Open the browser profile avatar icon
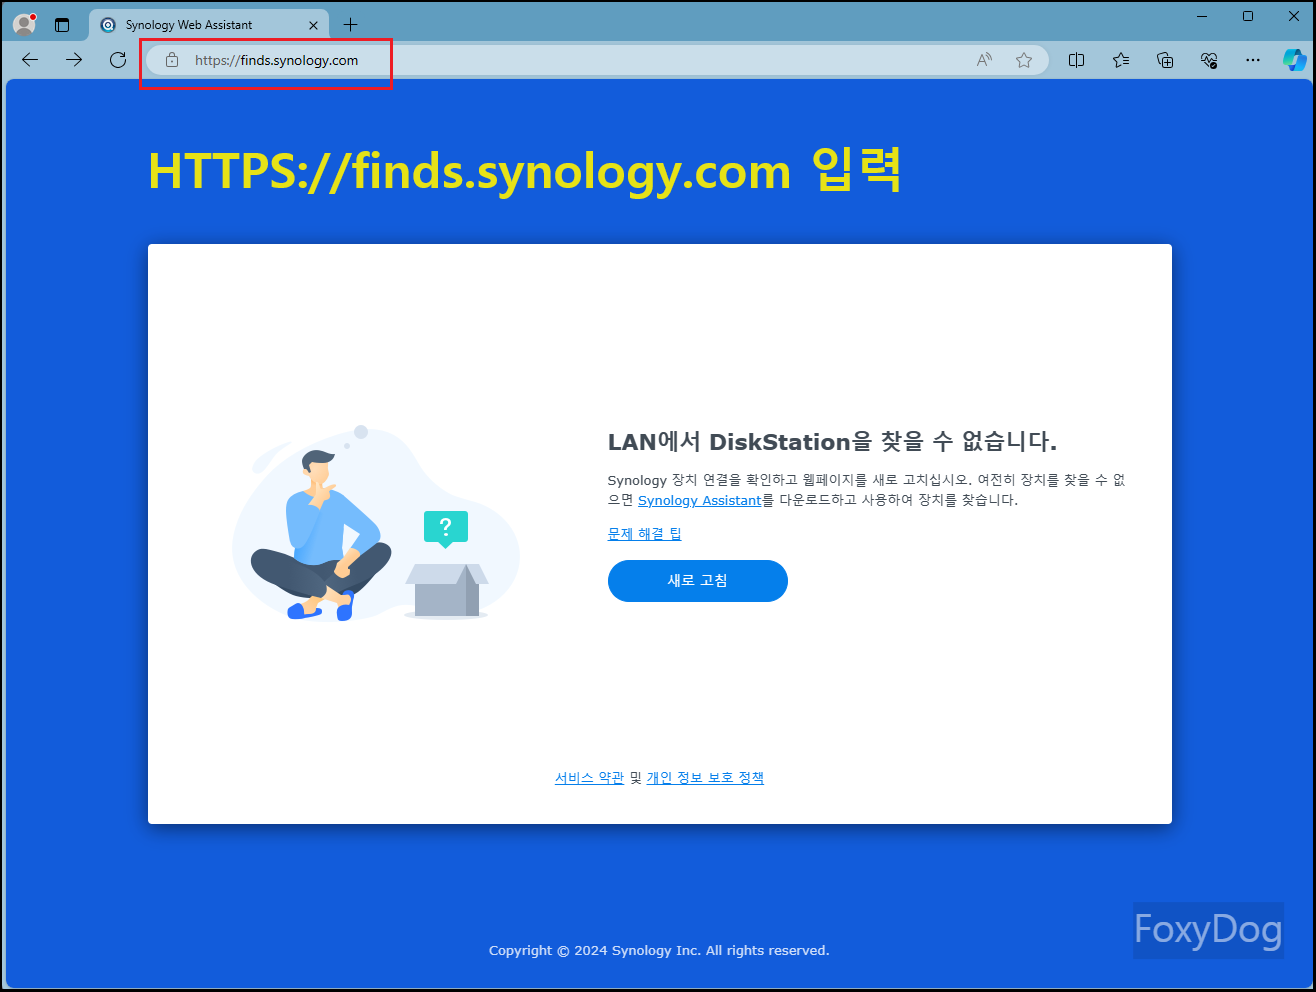1316x992 pixels. (x=25, y=23)
